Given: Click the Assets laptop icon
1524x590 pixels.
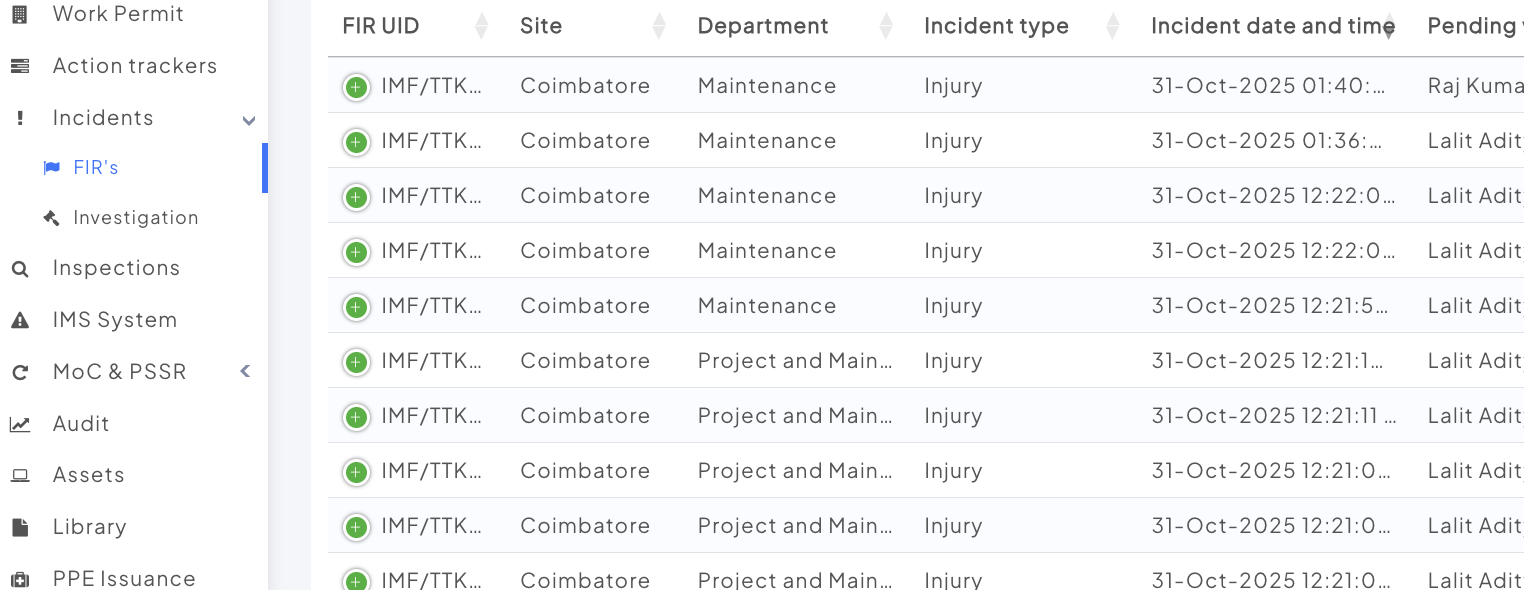Looking at the screenshot, I should 19,475.
